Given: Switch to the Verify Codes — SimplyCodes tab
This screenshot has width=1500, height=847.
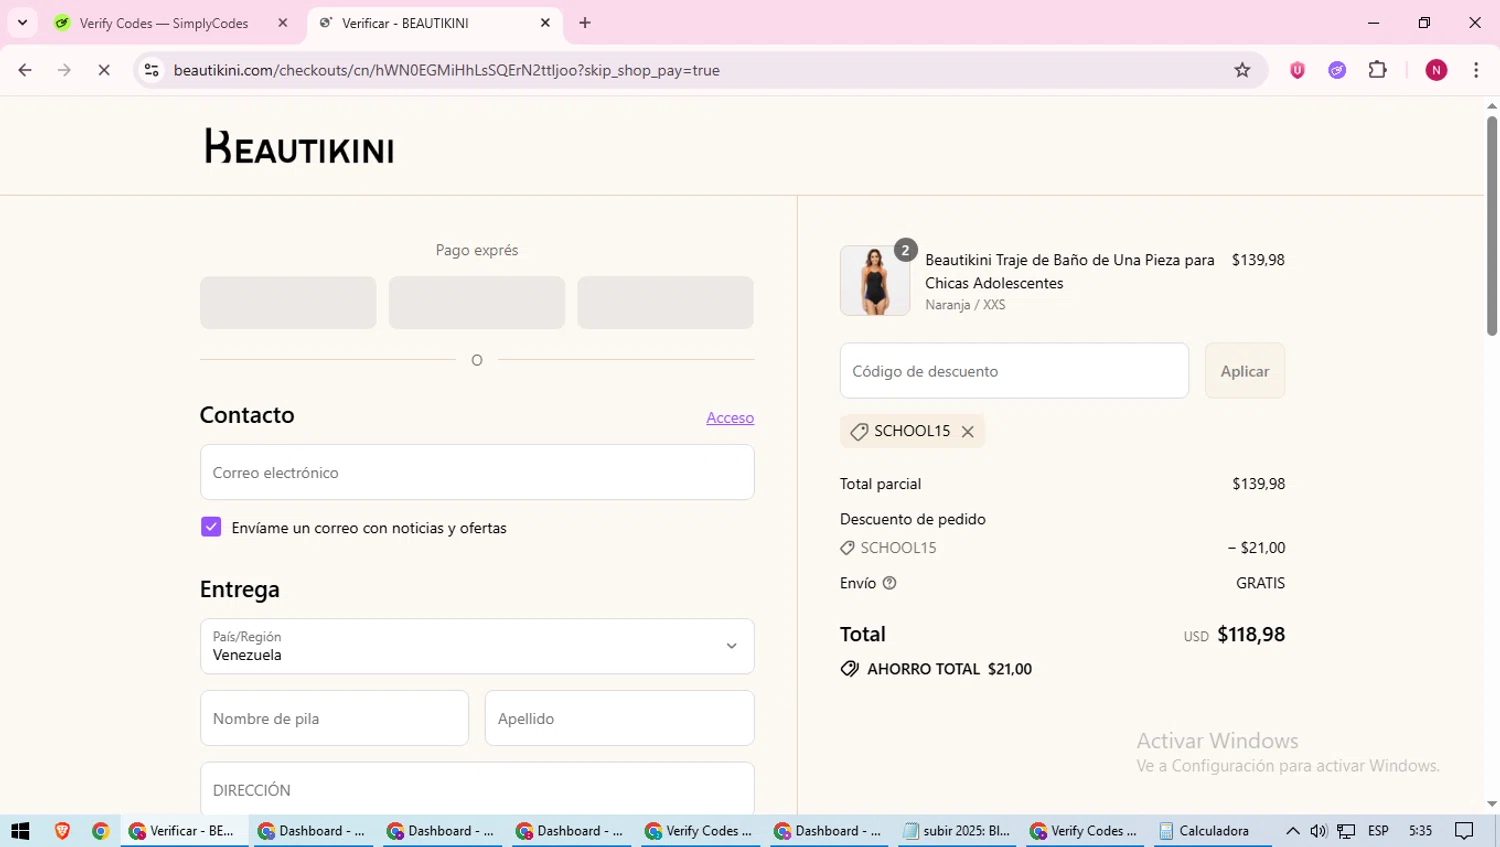Looking at the screenshot, I should (164, 23).
